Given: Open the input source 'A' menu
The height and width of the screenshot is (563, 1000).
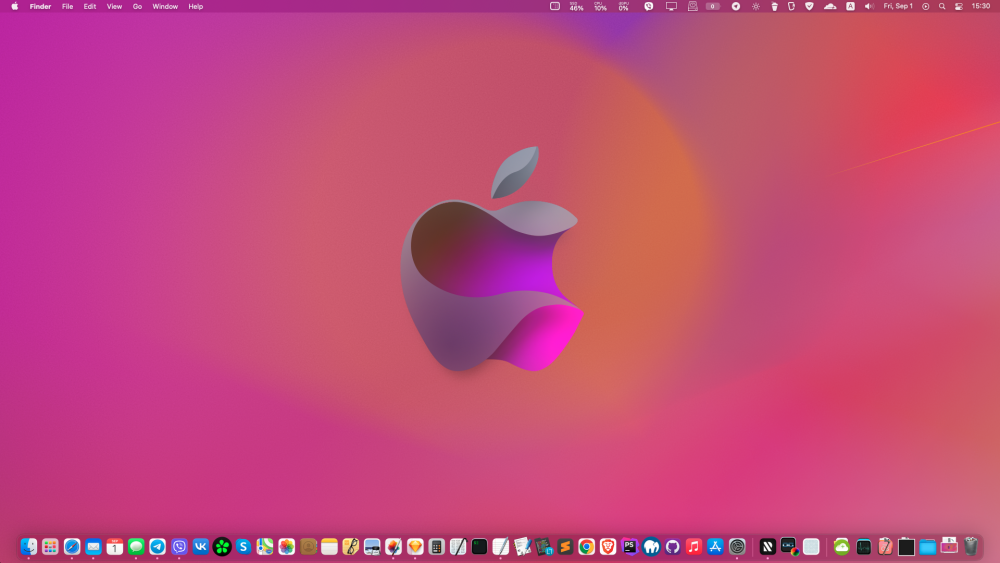Looking at the screenshot, I should [850, 6].
